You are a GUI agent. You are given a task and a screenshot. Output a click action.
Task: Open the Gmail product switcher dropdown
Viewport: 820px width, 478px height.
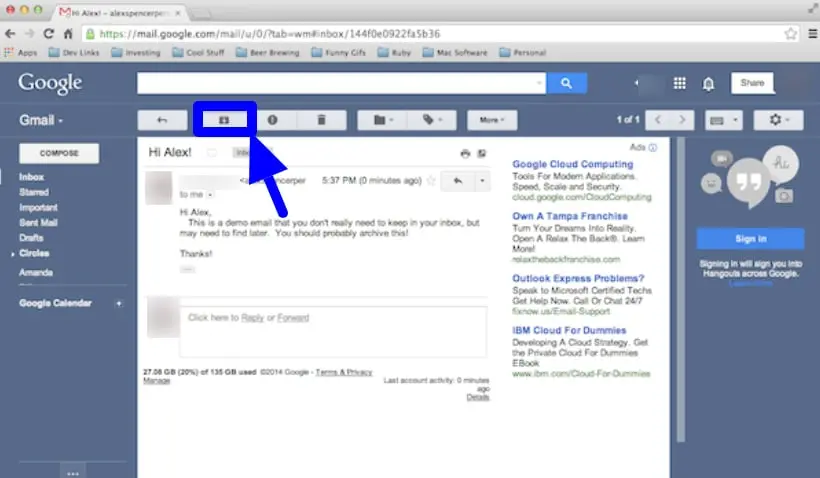41,120
